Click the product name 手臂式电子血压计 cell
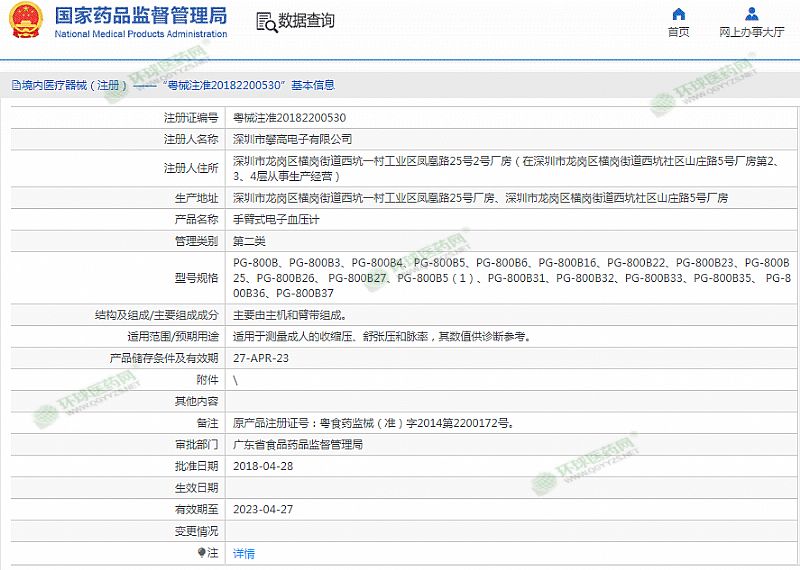 [x=275, y=219]
